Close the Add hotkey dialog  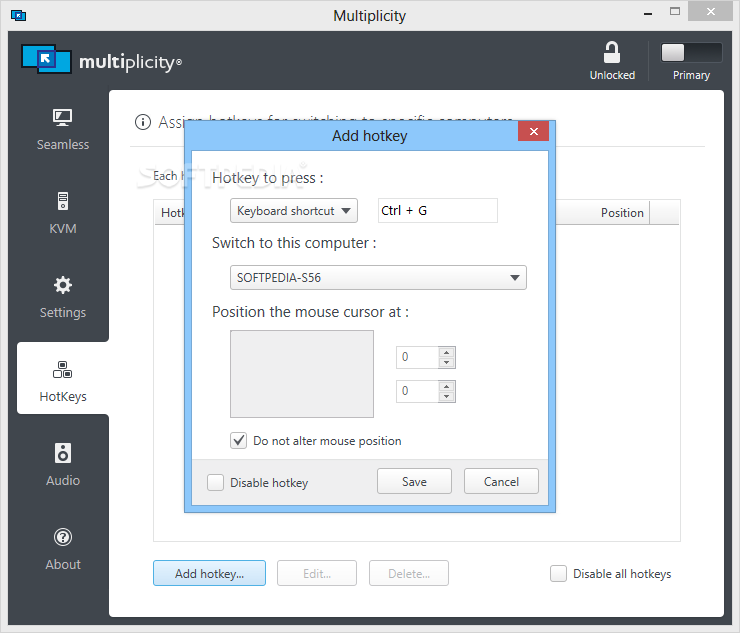tap(533, 131)
